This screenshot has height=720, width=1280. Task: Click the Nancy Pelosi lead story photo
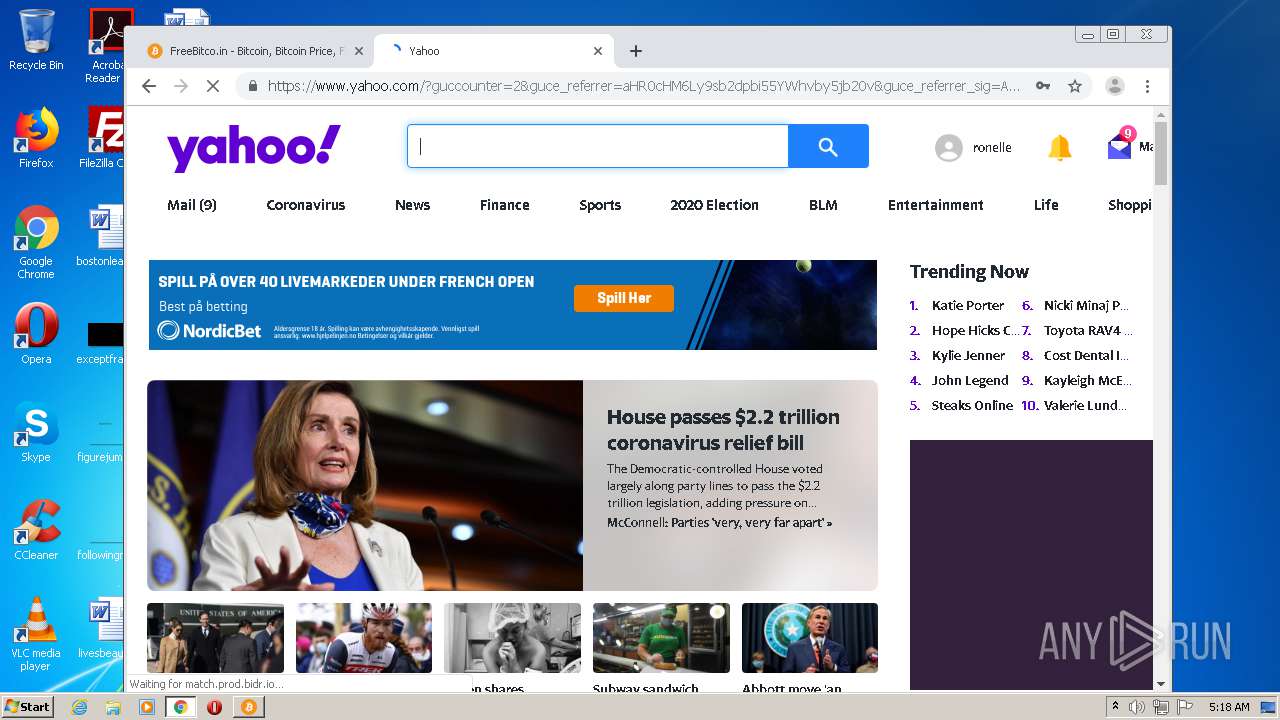pyautogui.click(x=365, y=486)
